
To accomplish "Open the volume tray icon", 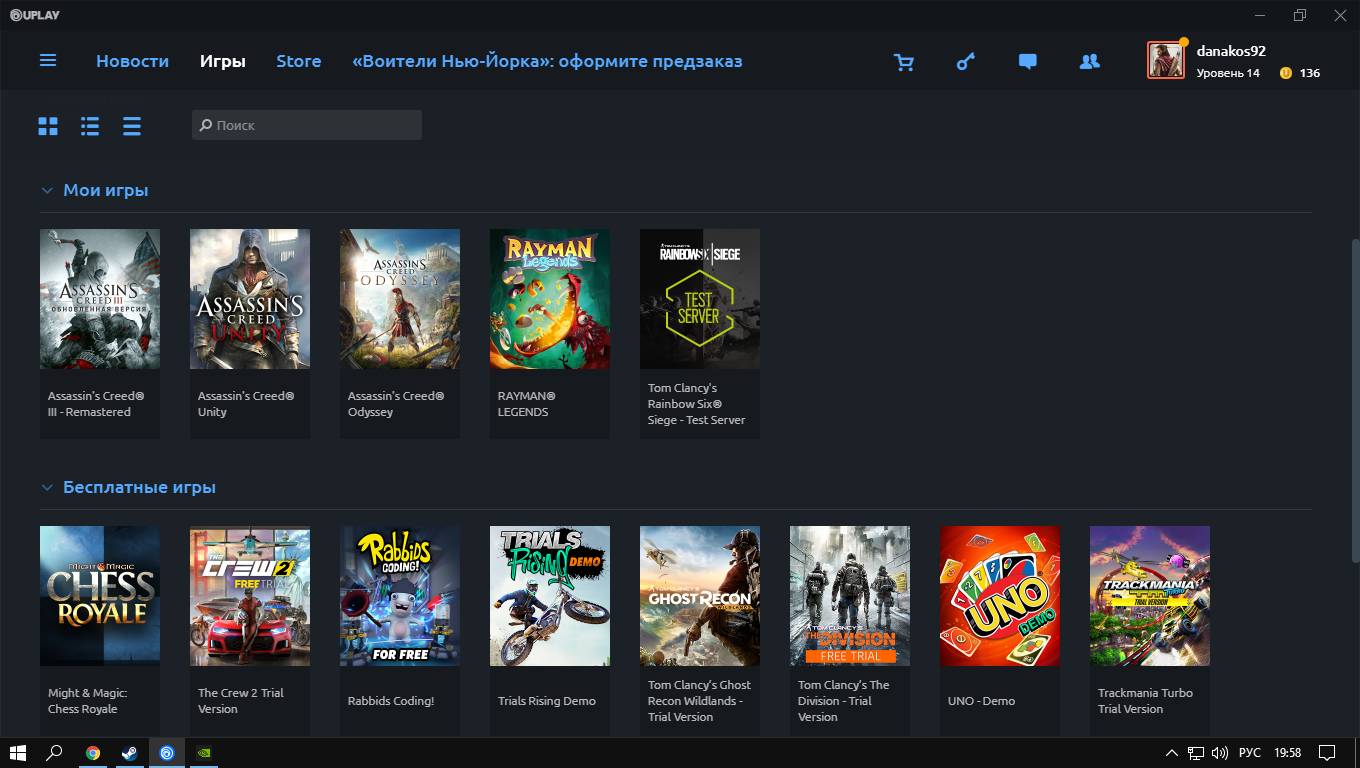I will coord(1219,752).
